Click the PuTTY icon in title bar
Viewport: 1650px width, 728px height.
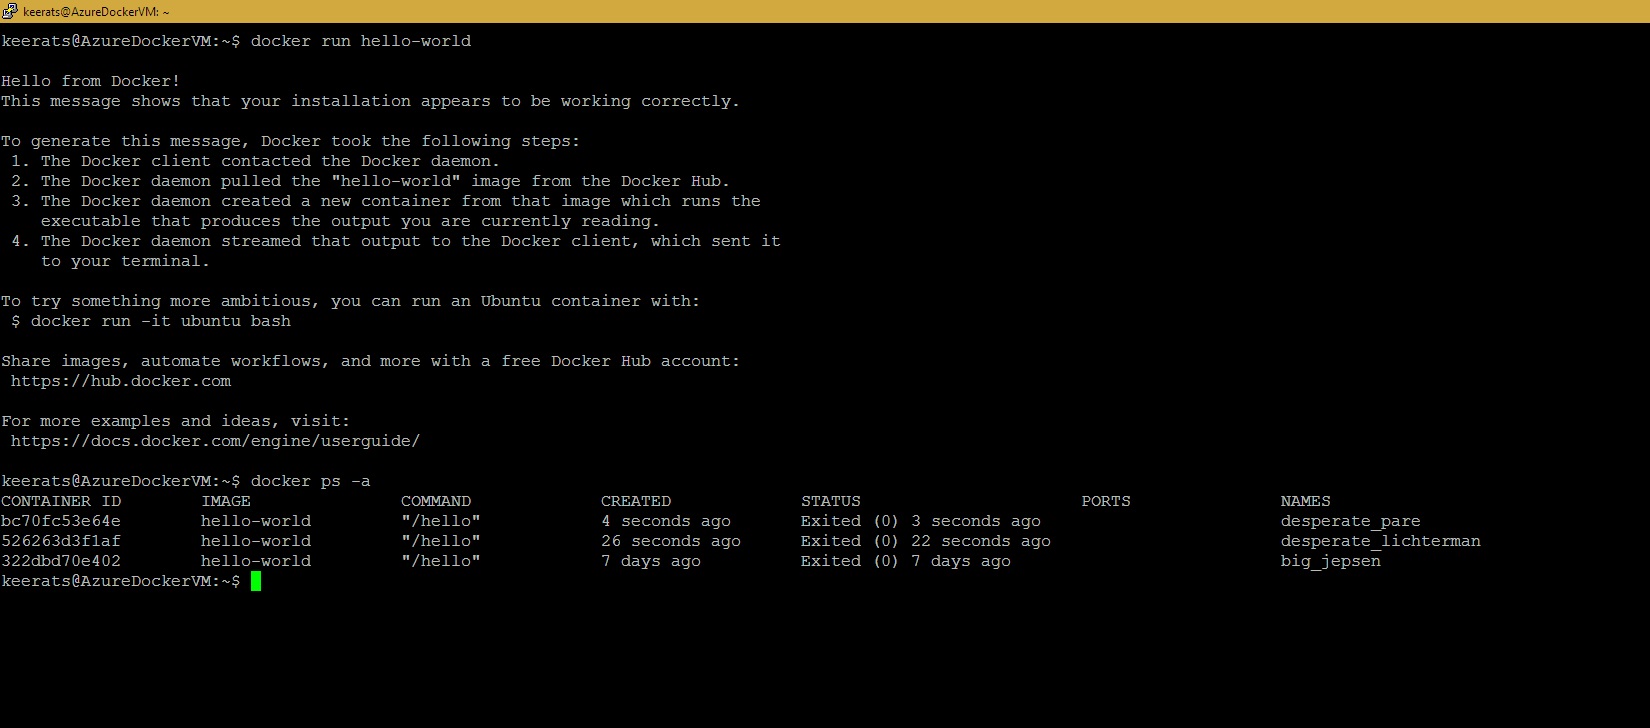10,11
